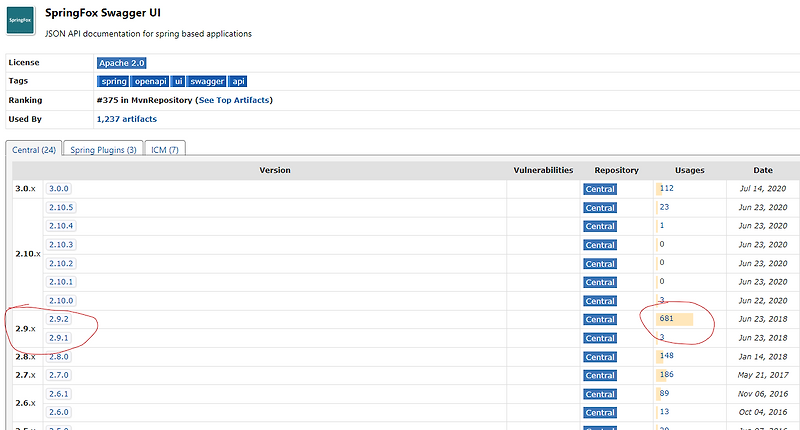Click the ui tag
Viewport: 800px width, 430px height.
[x=180, y=81]
